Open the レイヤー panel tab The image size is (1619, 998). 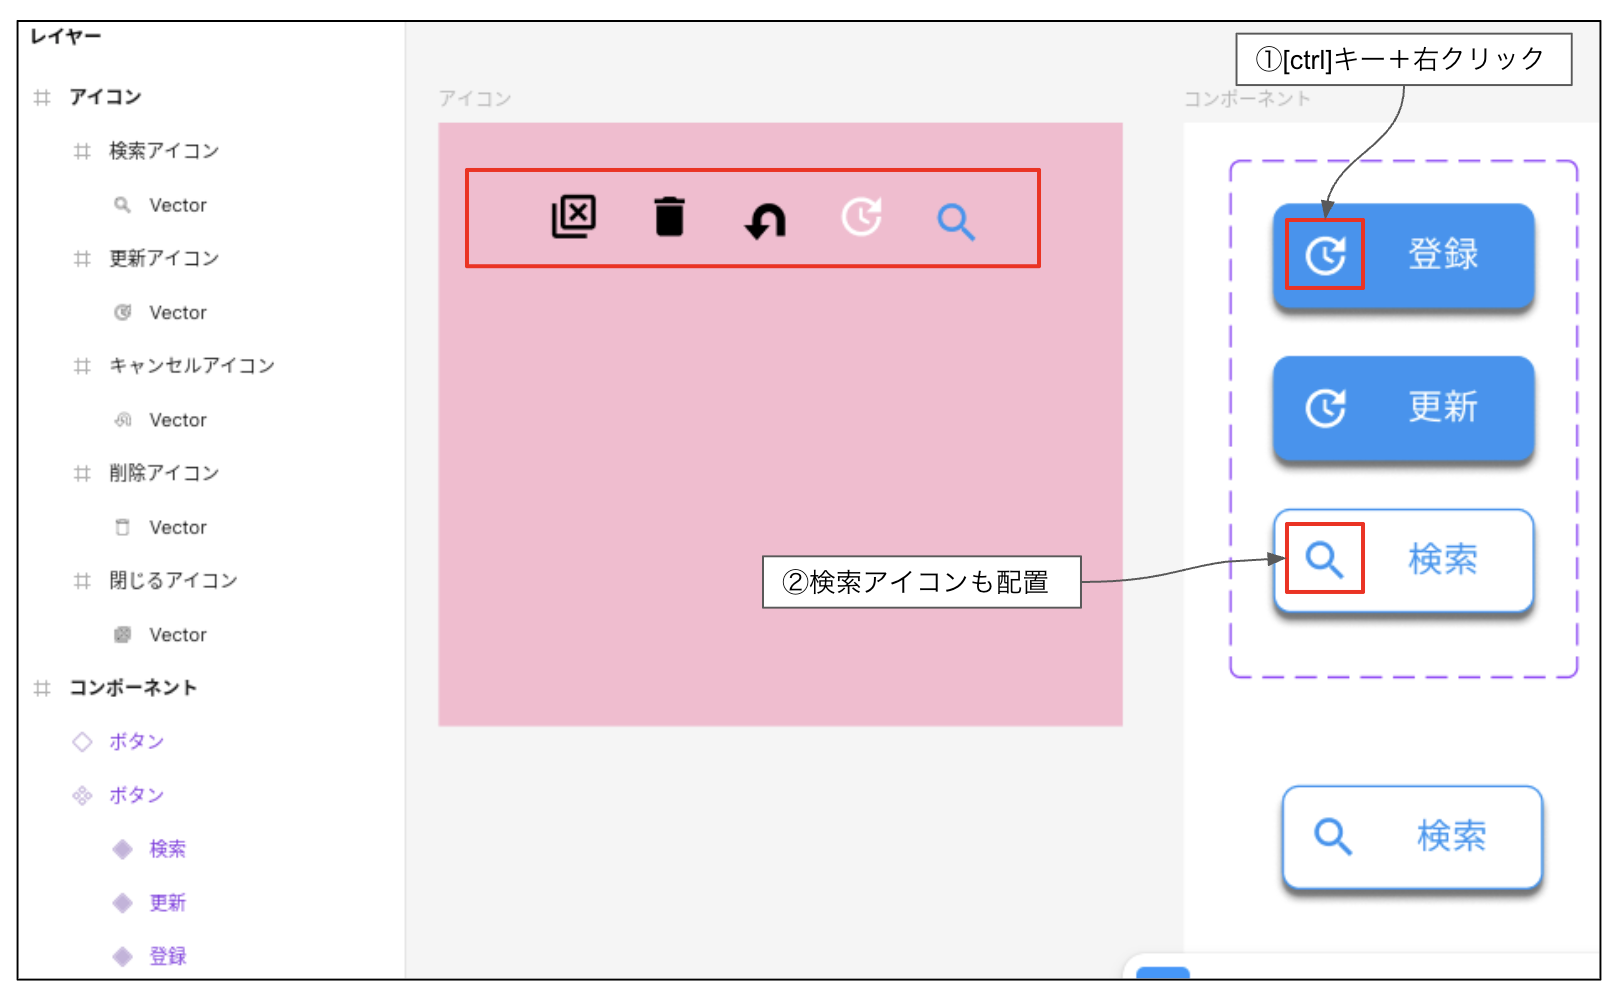click(x=65, y=37)
